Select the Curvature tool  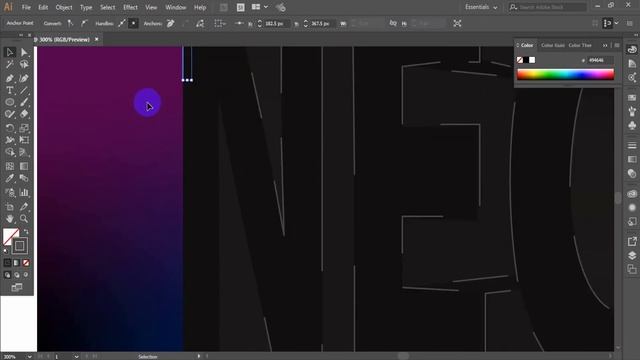[x=24, y=78]
